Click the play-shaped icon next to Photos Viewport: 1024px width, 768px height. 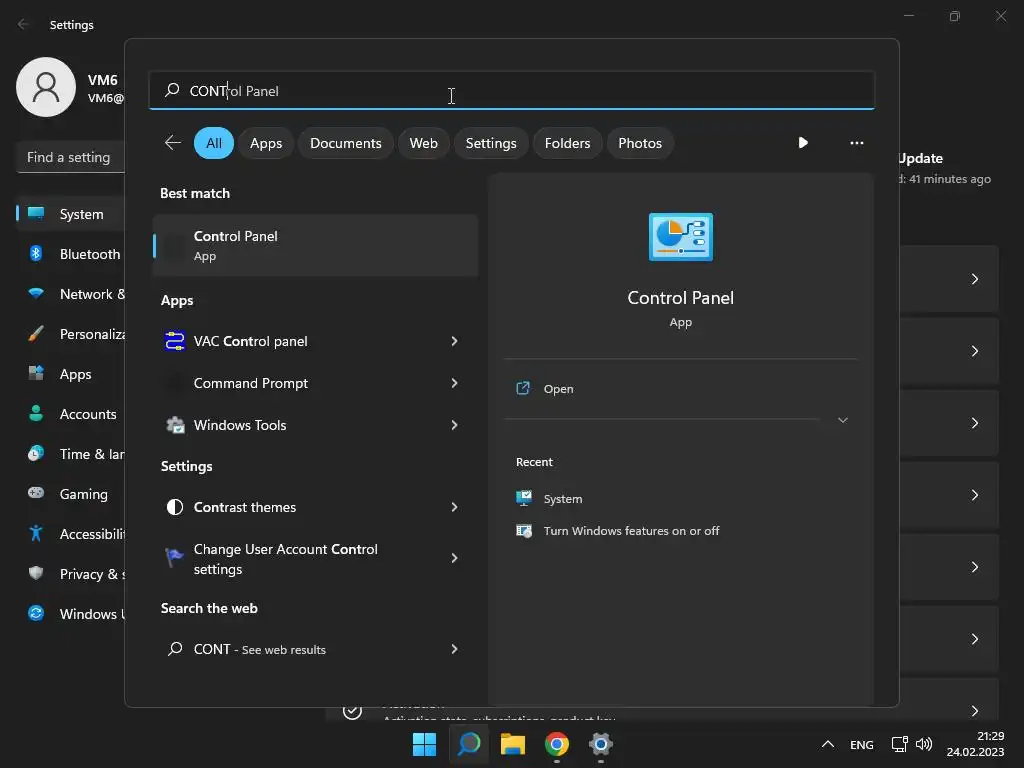[803, 142]
